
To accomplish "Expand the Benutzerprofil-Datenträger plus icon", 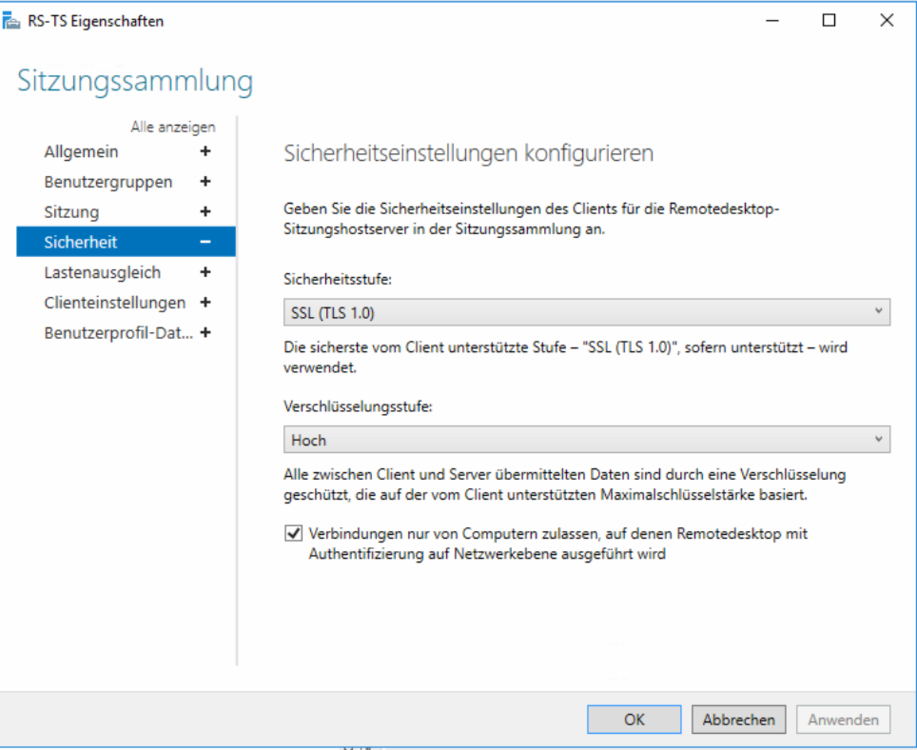I will [206, 333].
